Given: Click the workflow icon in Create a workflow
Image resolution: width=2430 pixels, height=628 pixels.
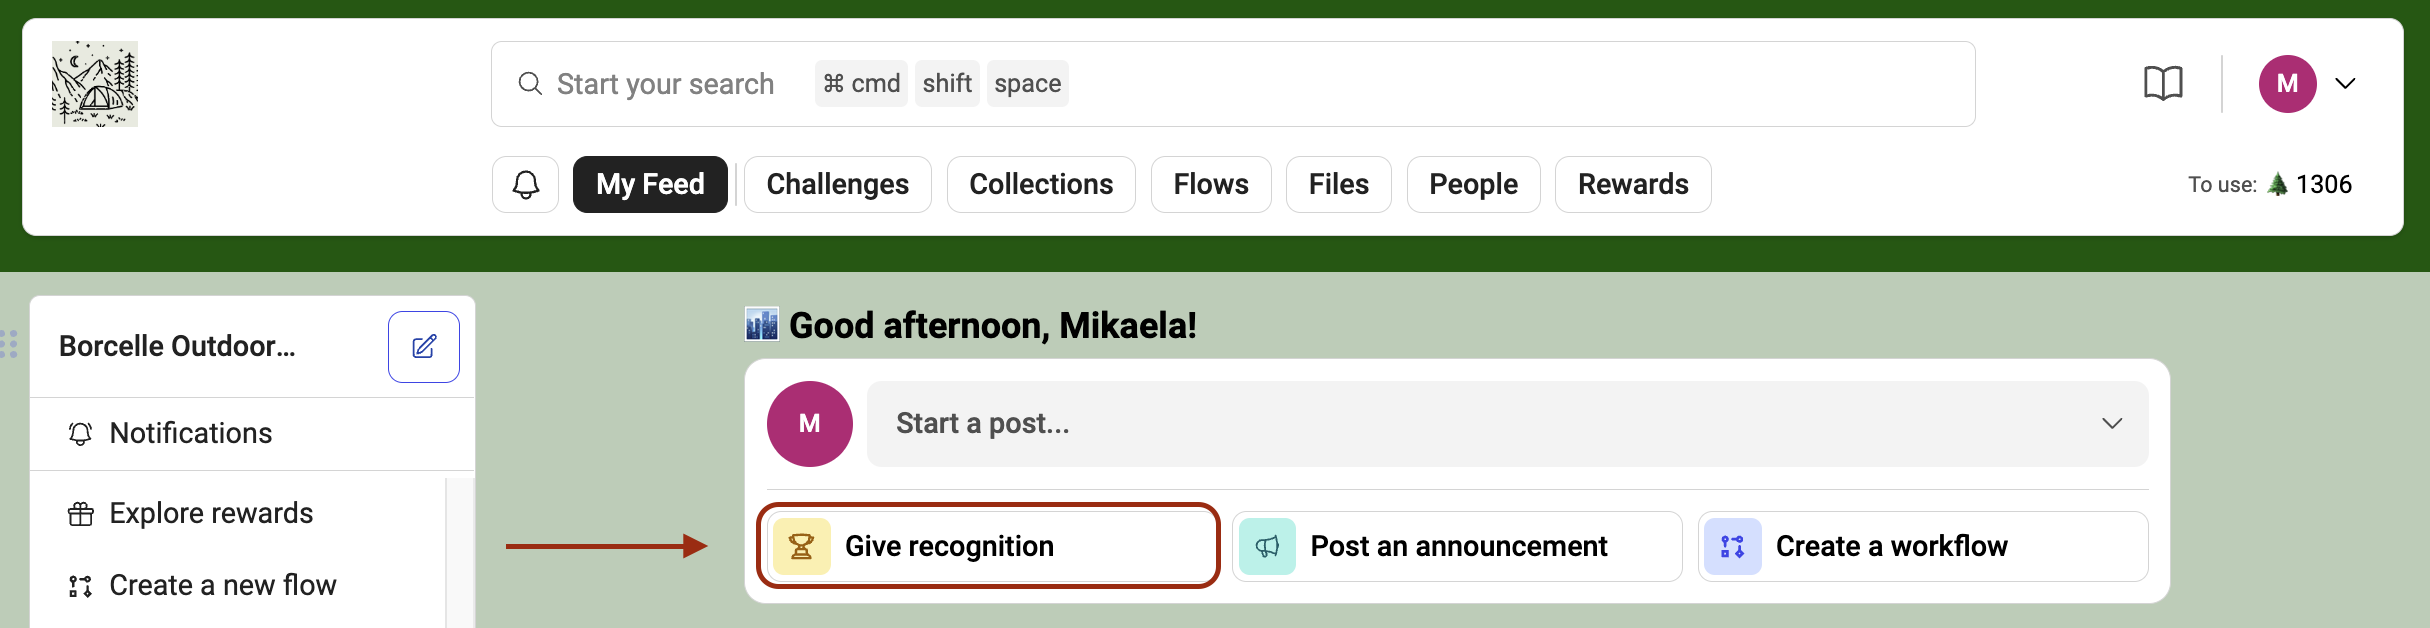Looking at the screenshot, I should pos(1732,546).
